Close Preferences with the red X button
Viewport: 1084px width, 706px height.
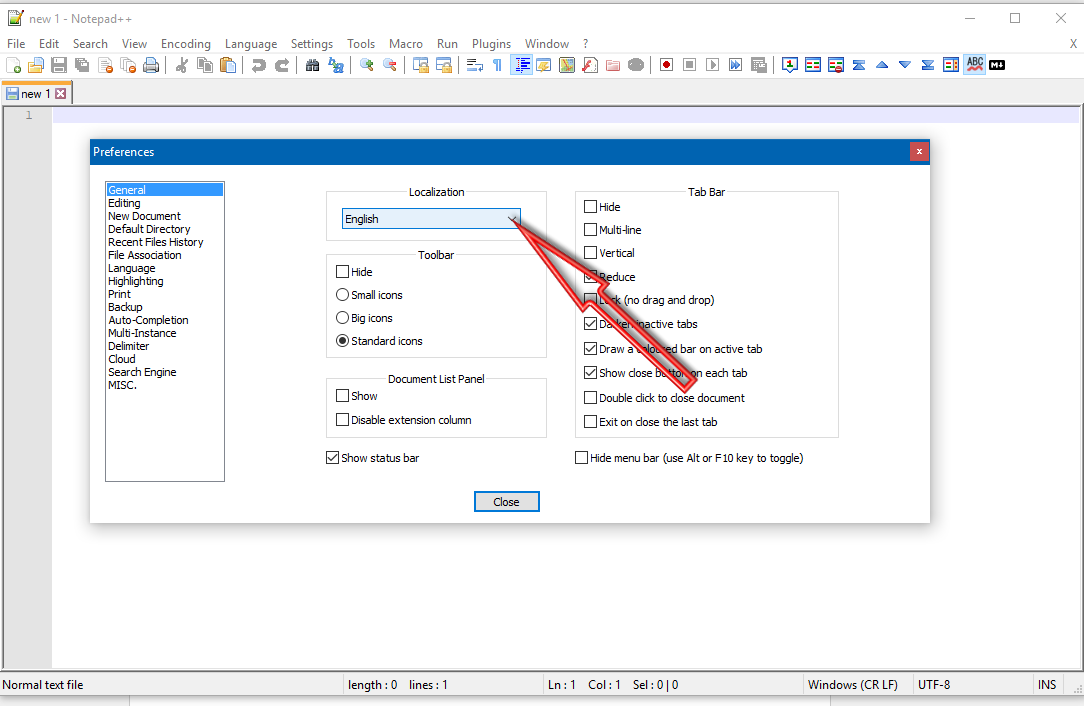point(919,151)
